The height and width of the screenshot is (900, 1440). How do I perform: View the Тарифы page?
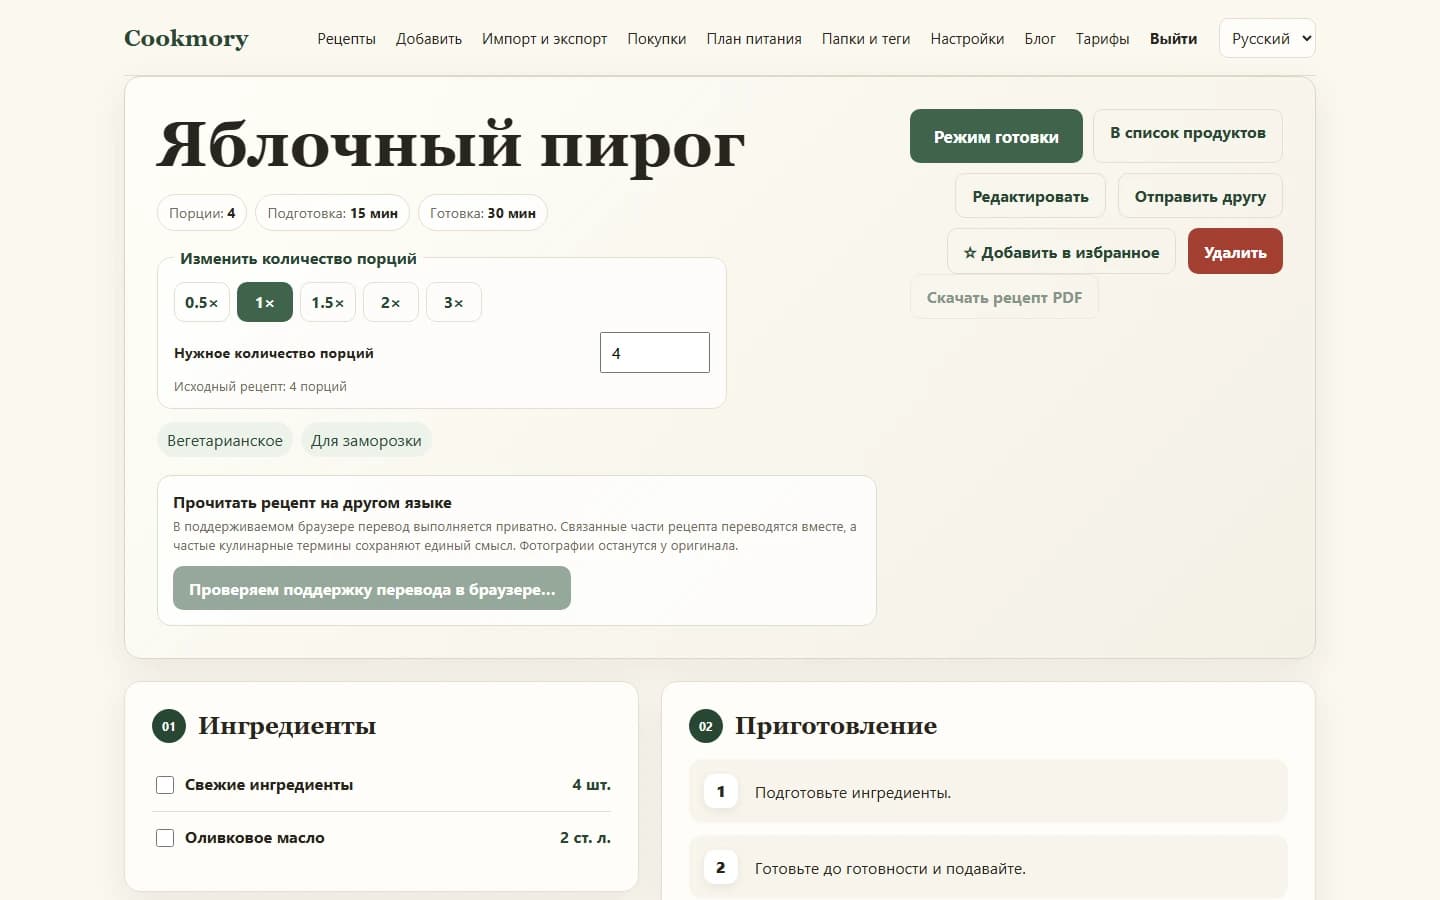coord(1103,39)
